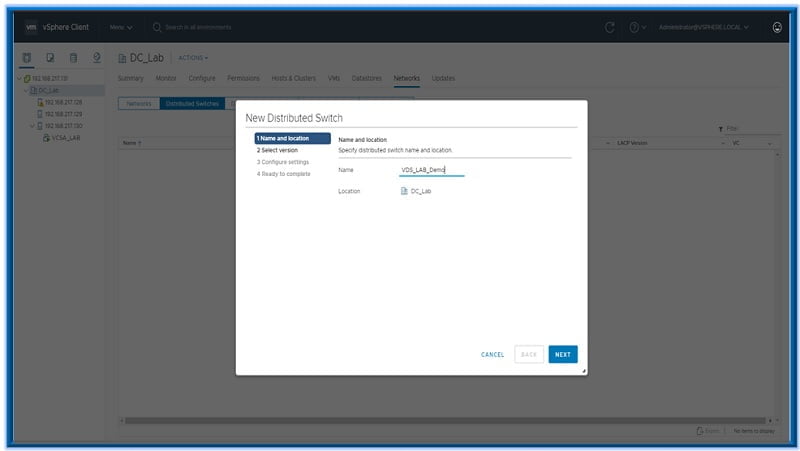Viewport: 800px width, 451px height.
Task: Collapse the DC_Lab datacenter tree node
Action: click(x=26, y=90)
